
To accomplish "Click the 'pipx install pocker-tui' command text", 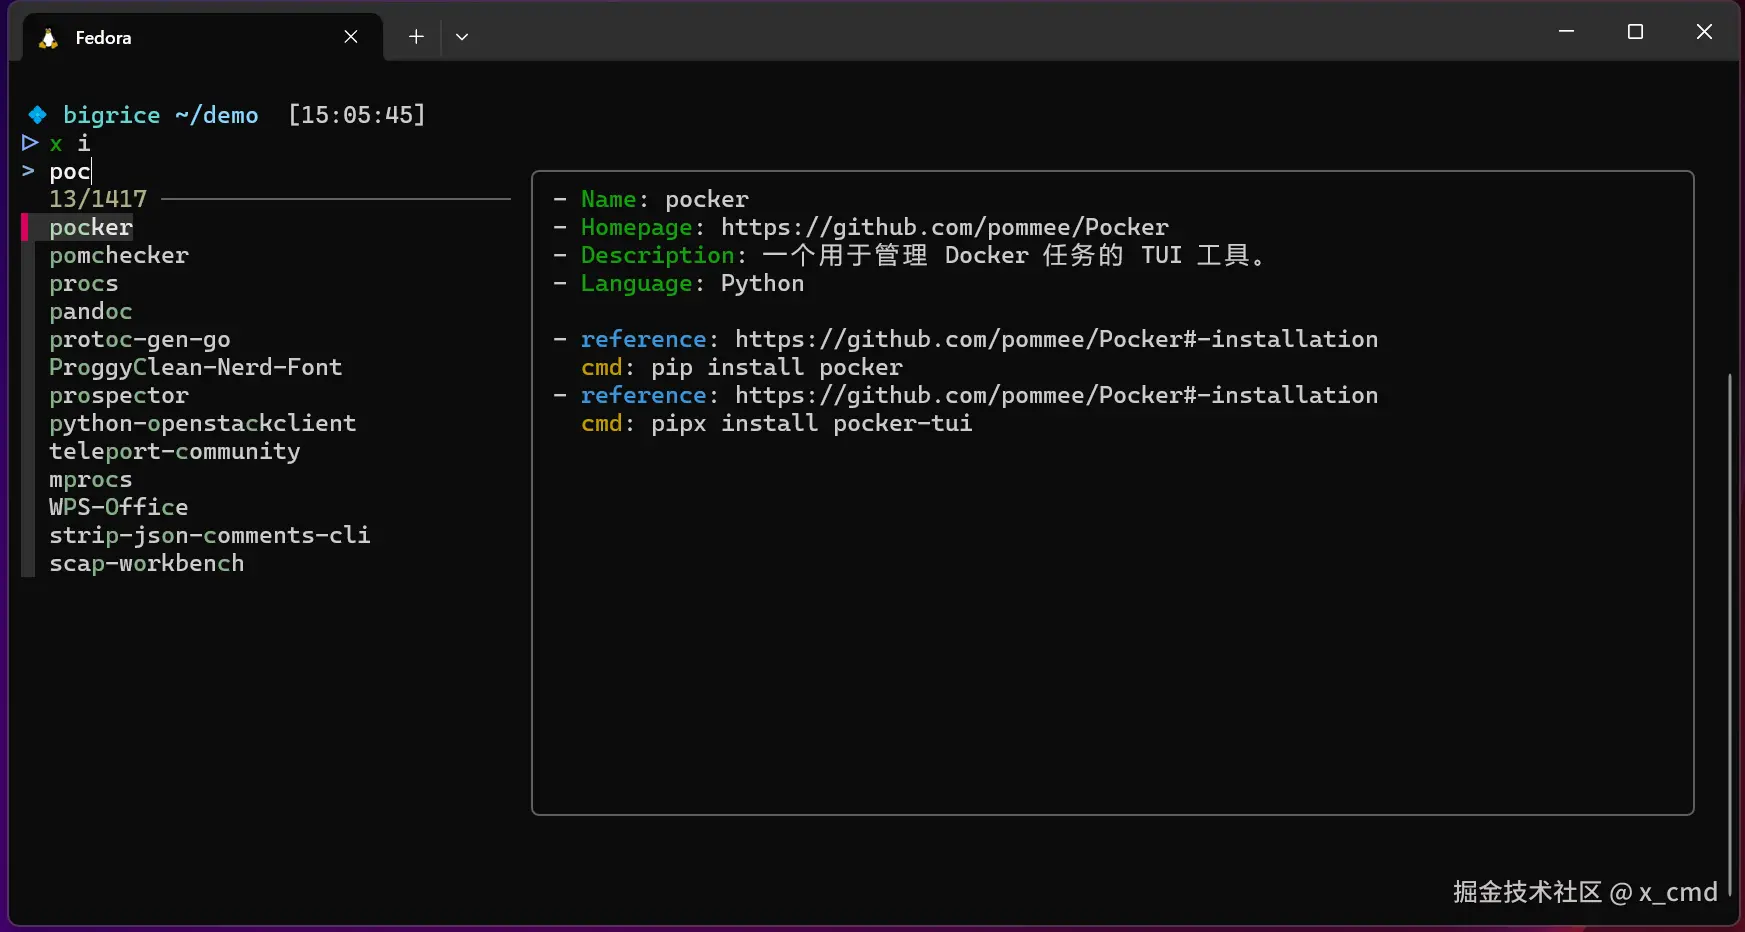I will [812, 424].
